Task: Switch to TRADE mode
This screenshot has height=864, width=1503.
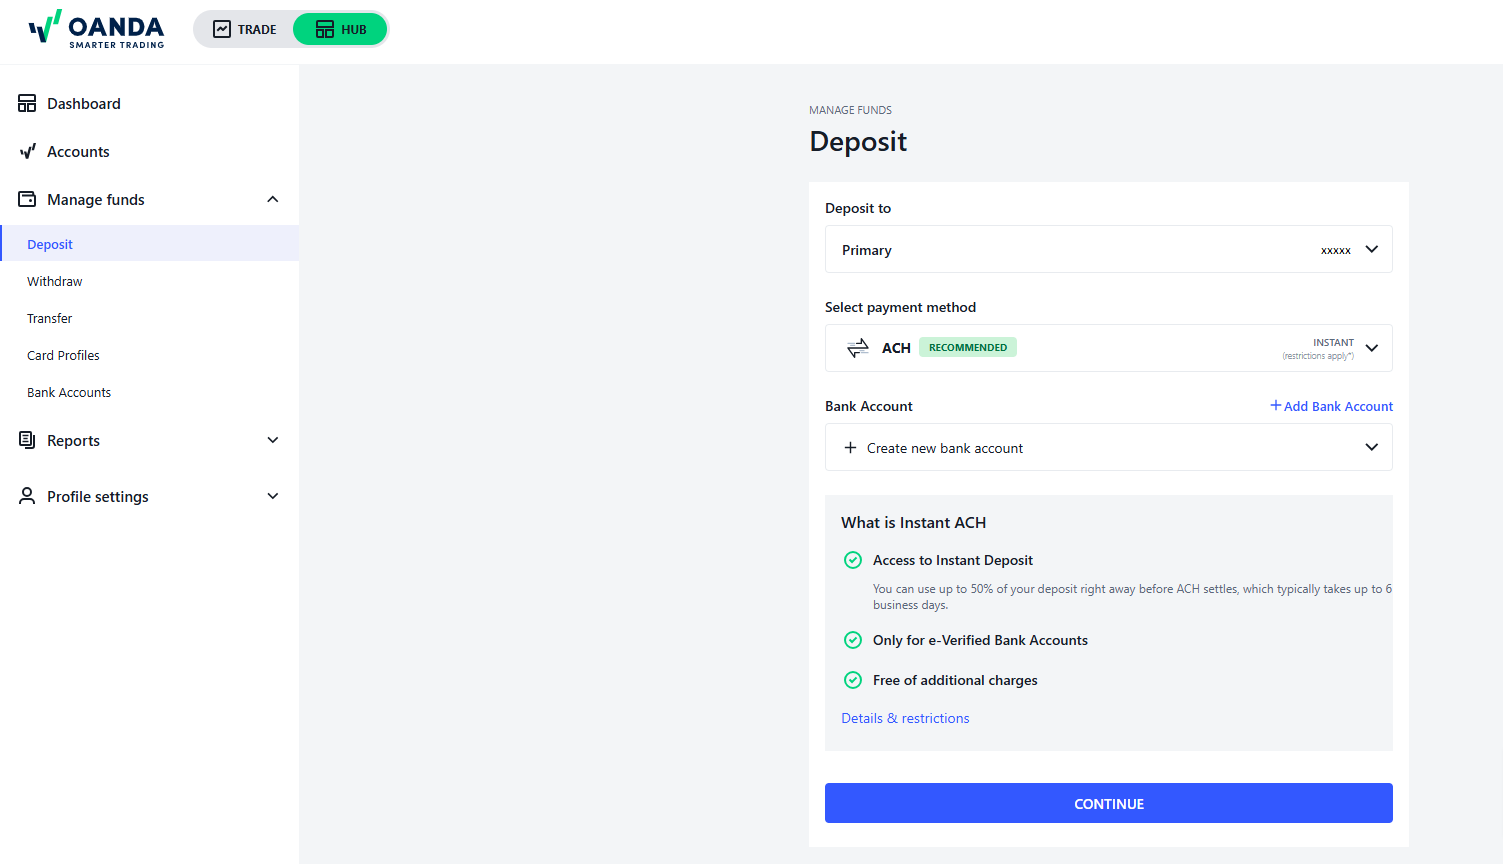Action: [x=244, y=29]
